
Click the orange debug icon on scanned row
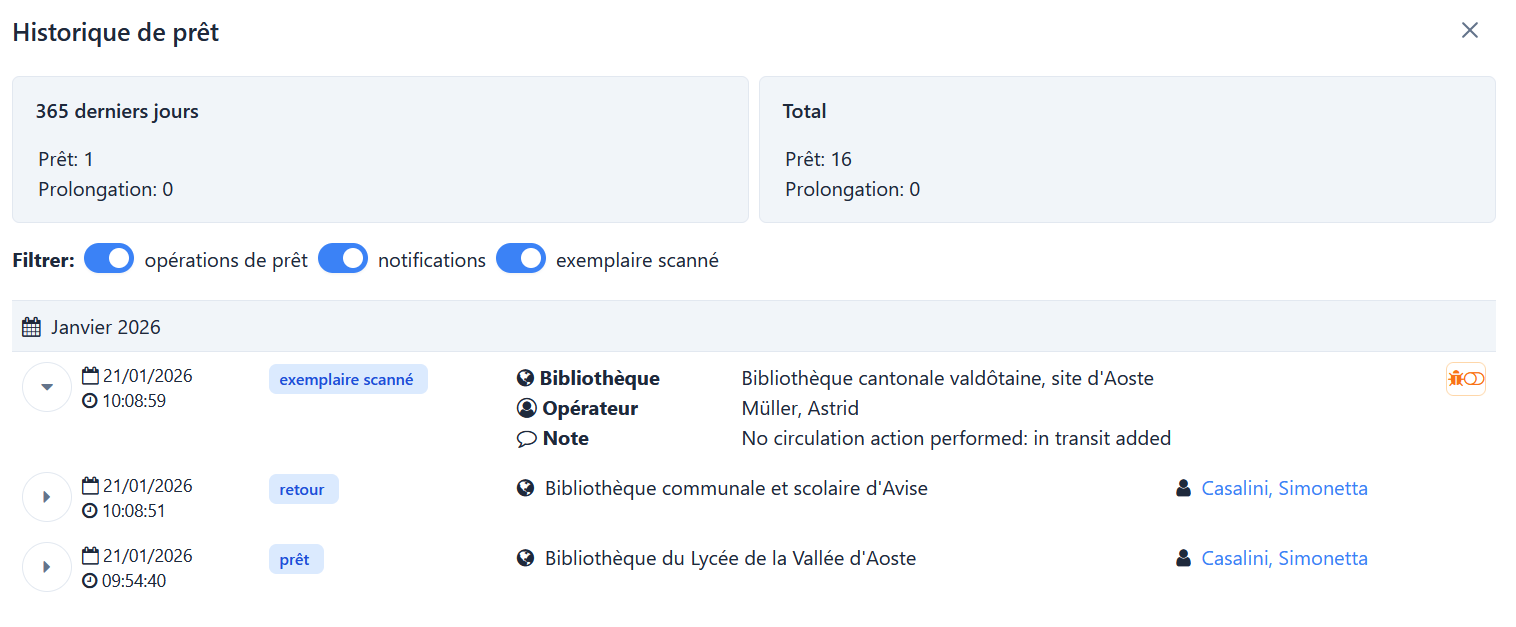coord(1465,379)
